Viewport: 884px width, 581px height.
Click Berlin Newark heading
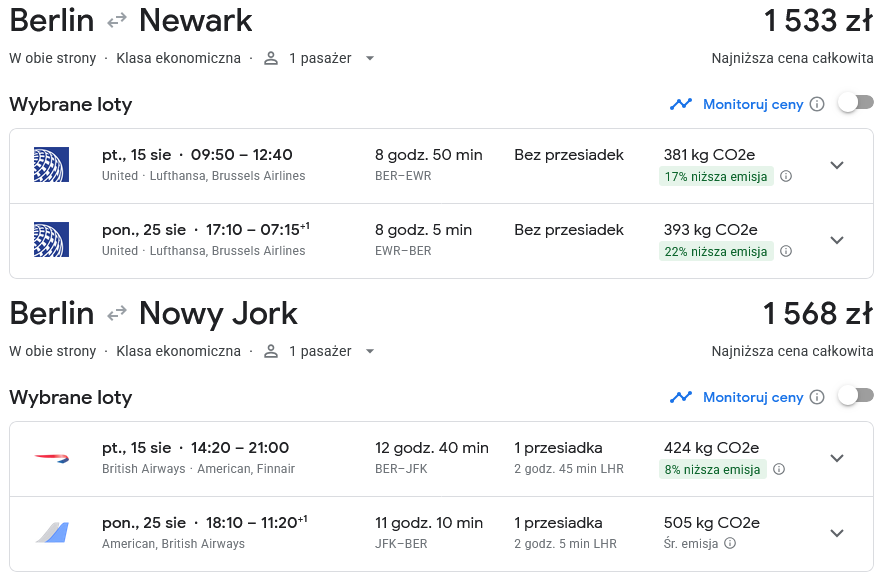131,21
